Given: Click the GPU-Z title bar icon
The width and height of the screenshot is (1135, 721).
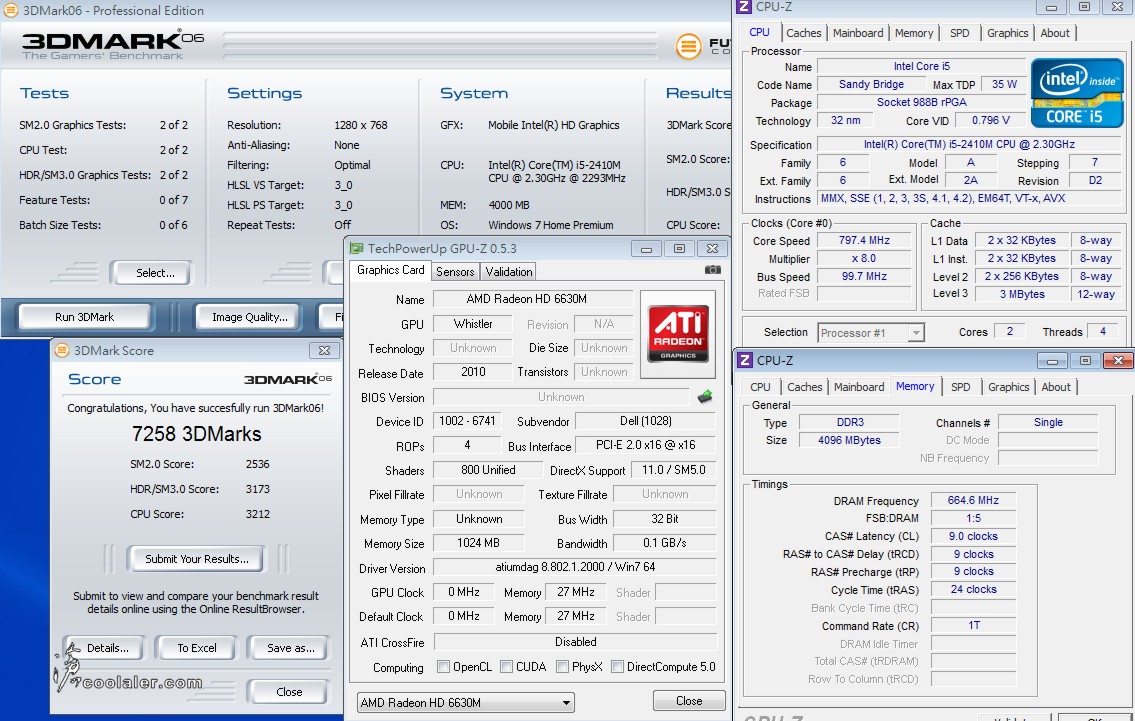Looking at the screenshot, I should pyautogui.click(x=356, y=248).
